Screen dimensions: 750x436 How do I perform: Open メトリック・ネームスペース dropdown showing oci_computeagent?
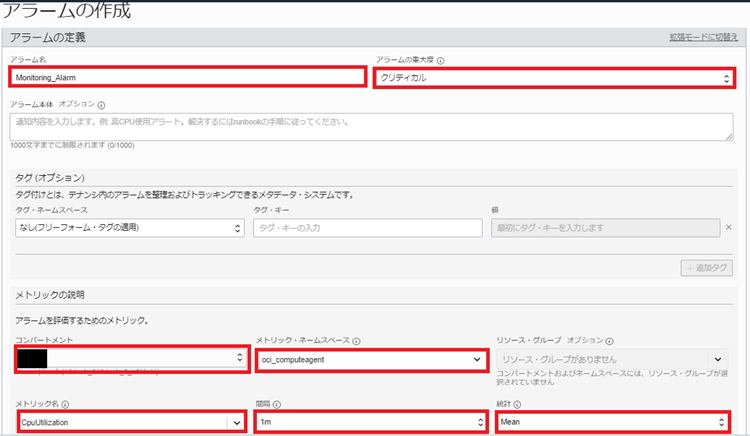click(x=371, y=359)
